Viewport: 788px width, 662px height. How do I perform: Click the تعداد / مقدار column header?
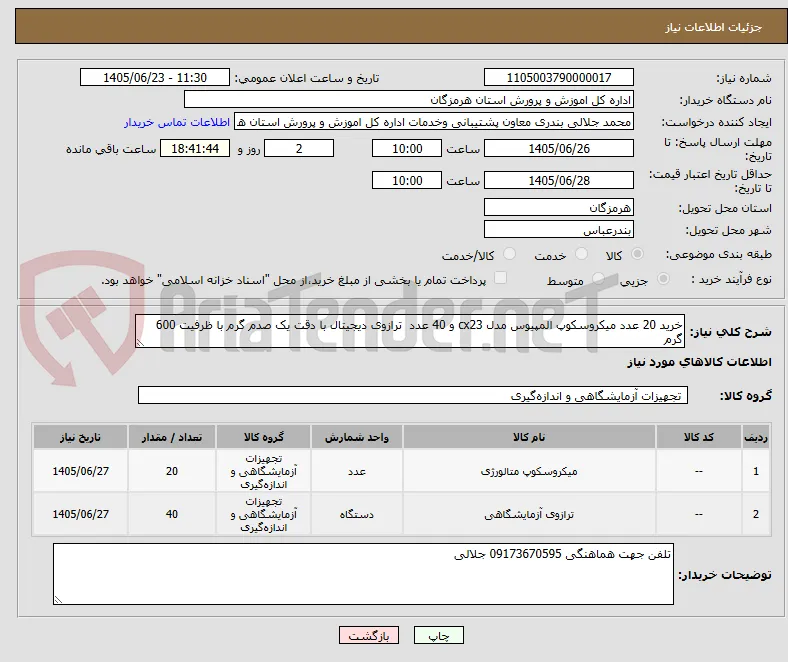(172, 437)
